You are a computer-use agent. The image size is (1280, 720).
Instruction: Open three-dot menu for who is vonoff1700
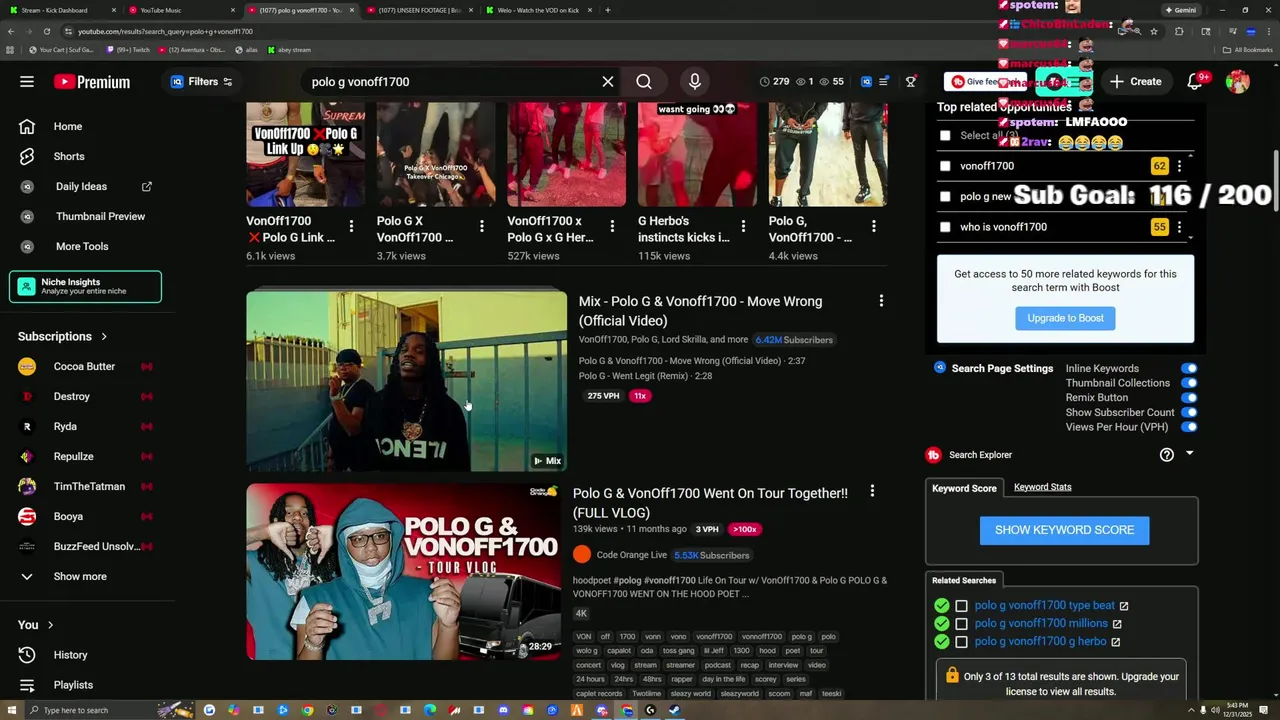click(1179, 227)
